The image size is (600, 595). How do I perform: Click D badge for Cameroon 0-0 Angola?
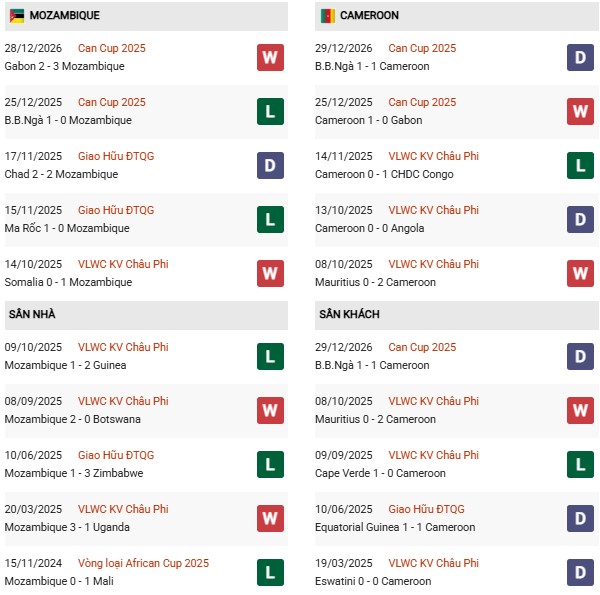[580, 219]
